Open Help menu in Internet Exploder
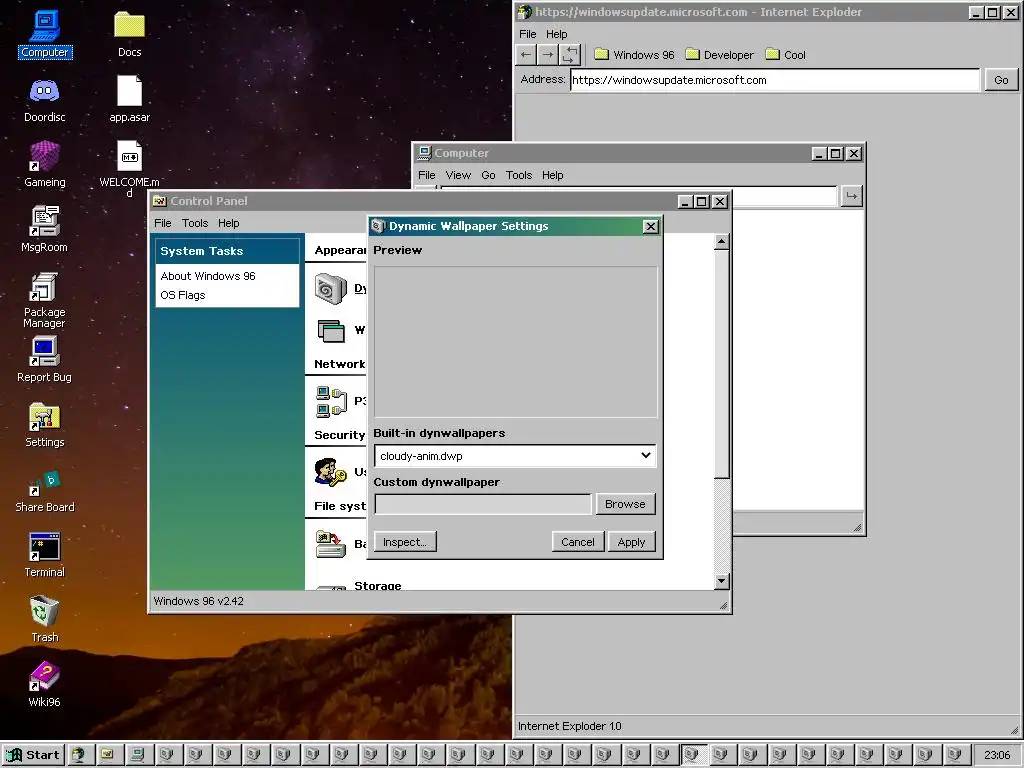Screen dimensions: 1024x768 tap(556, 34)
